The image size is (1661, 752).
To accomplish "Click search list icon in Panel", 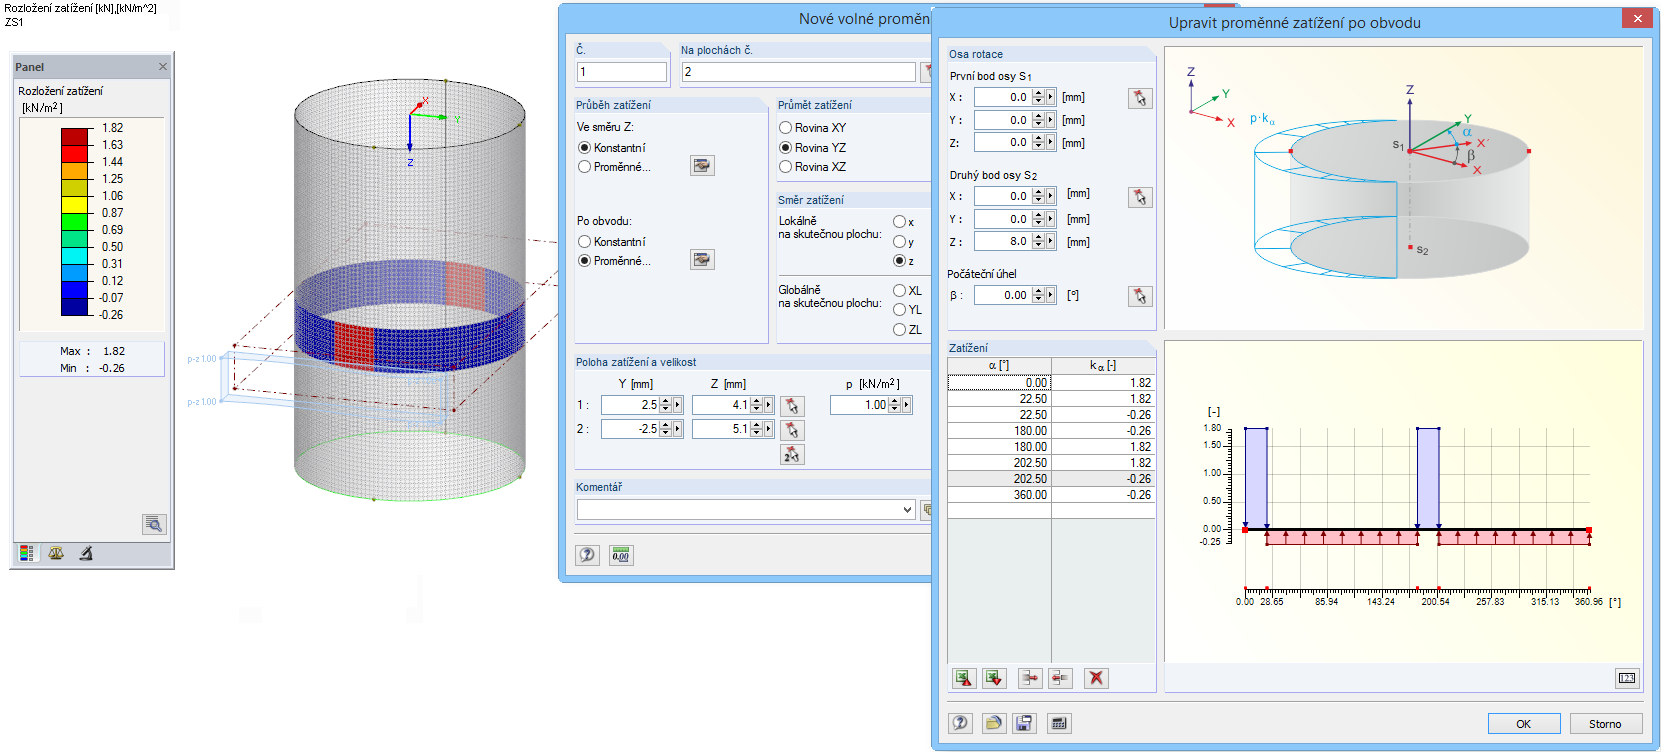I will [154, 524].
